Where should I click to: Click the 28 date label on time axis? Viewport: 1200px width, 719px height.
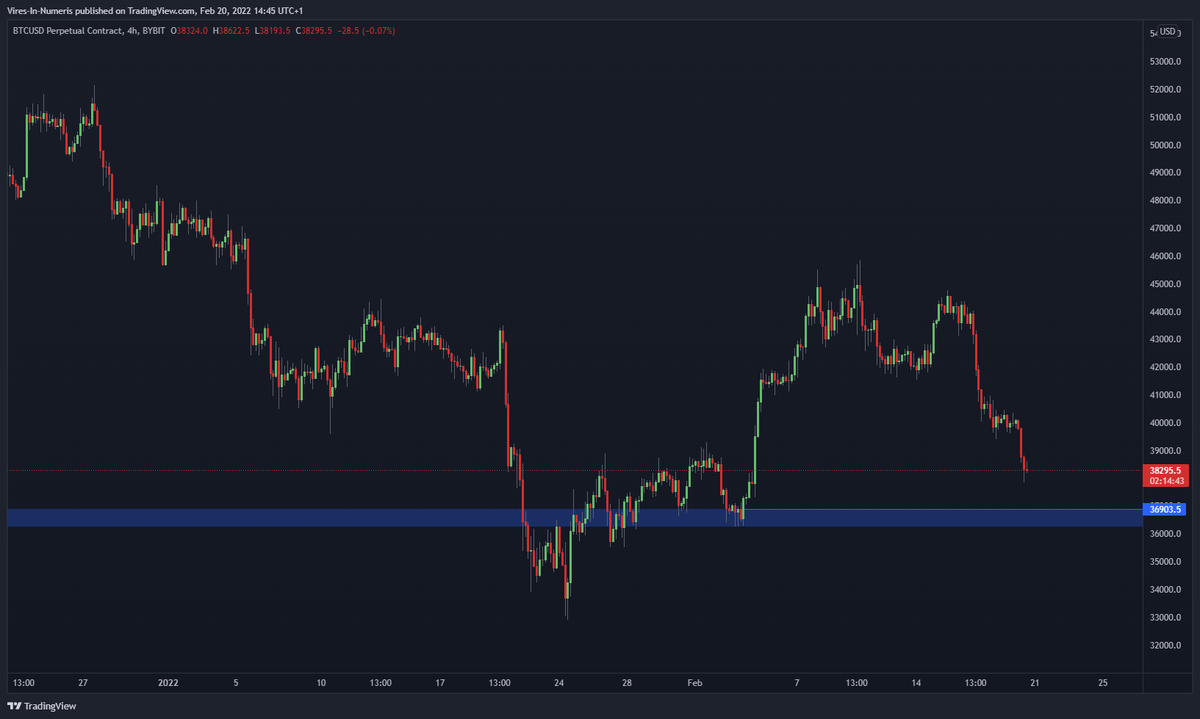click(627, 683)
